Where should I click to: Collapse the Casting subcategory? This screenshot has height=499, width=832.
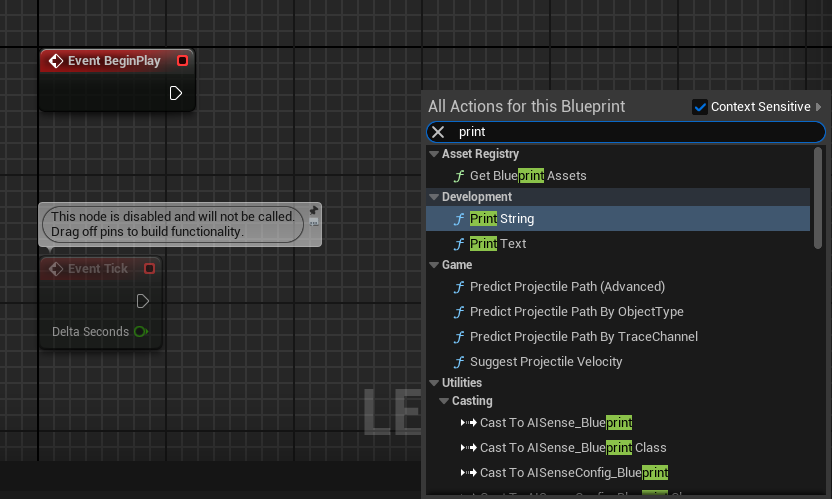(444, 401)
